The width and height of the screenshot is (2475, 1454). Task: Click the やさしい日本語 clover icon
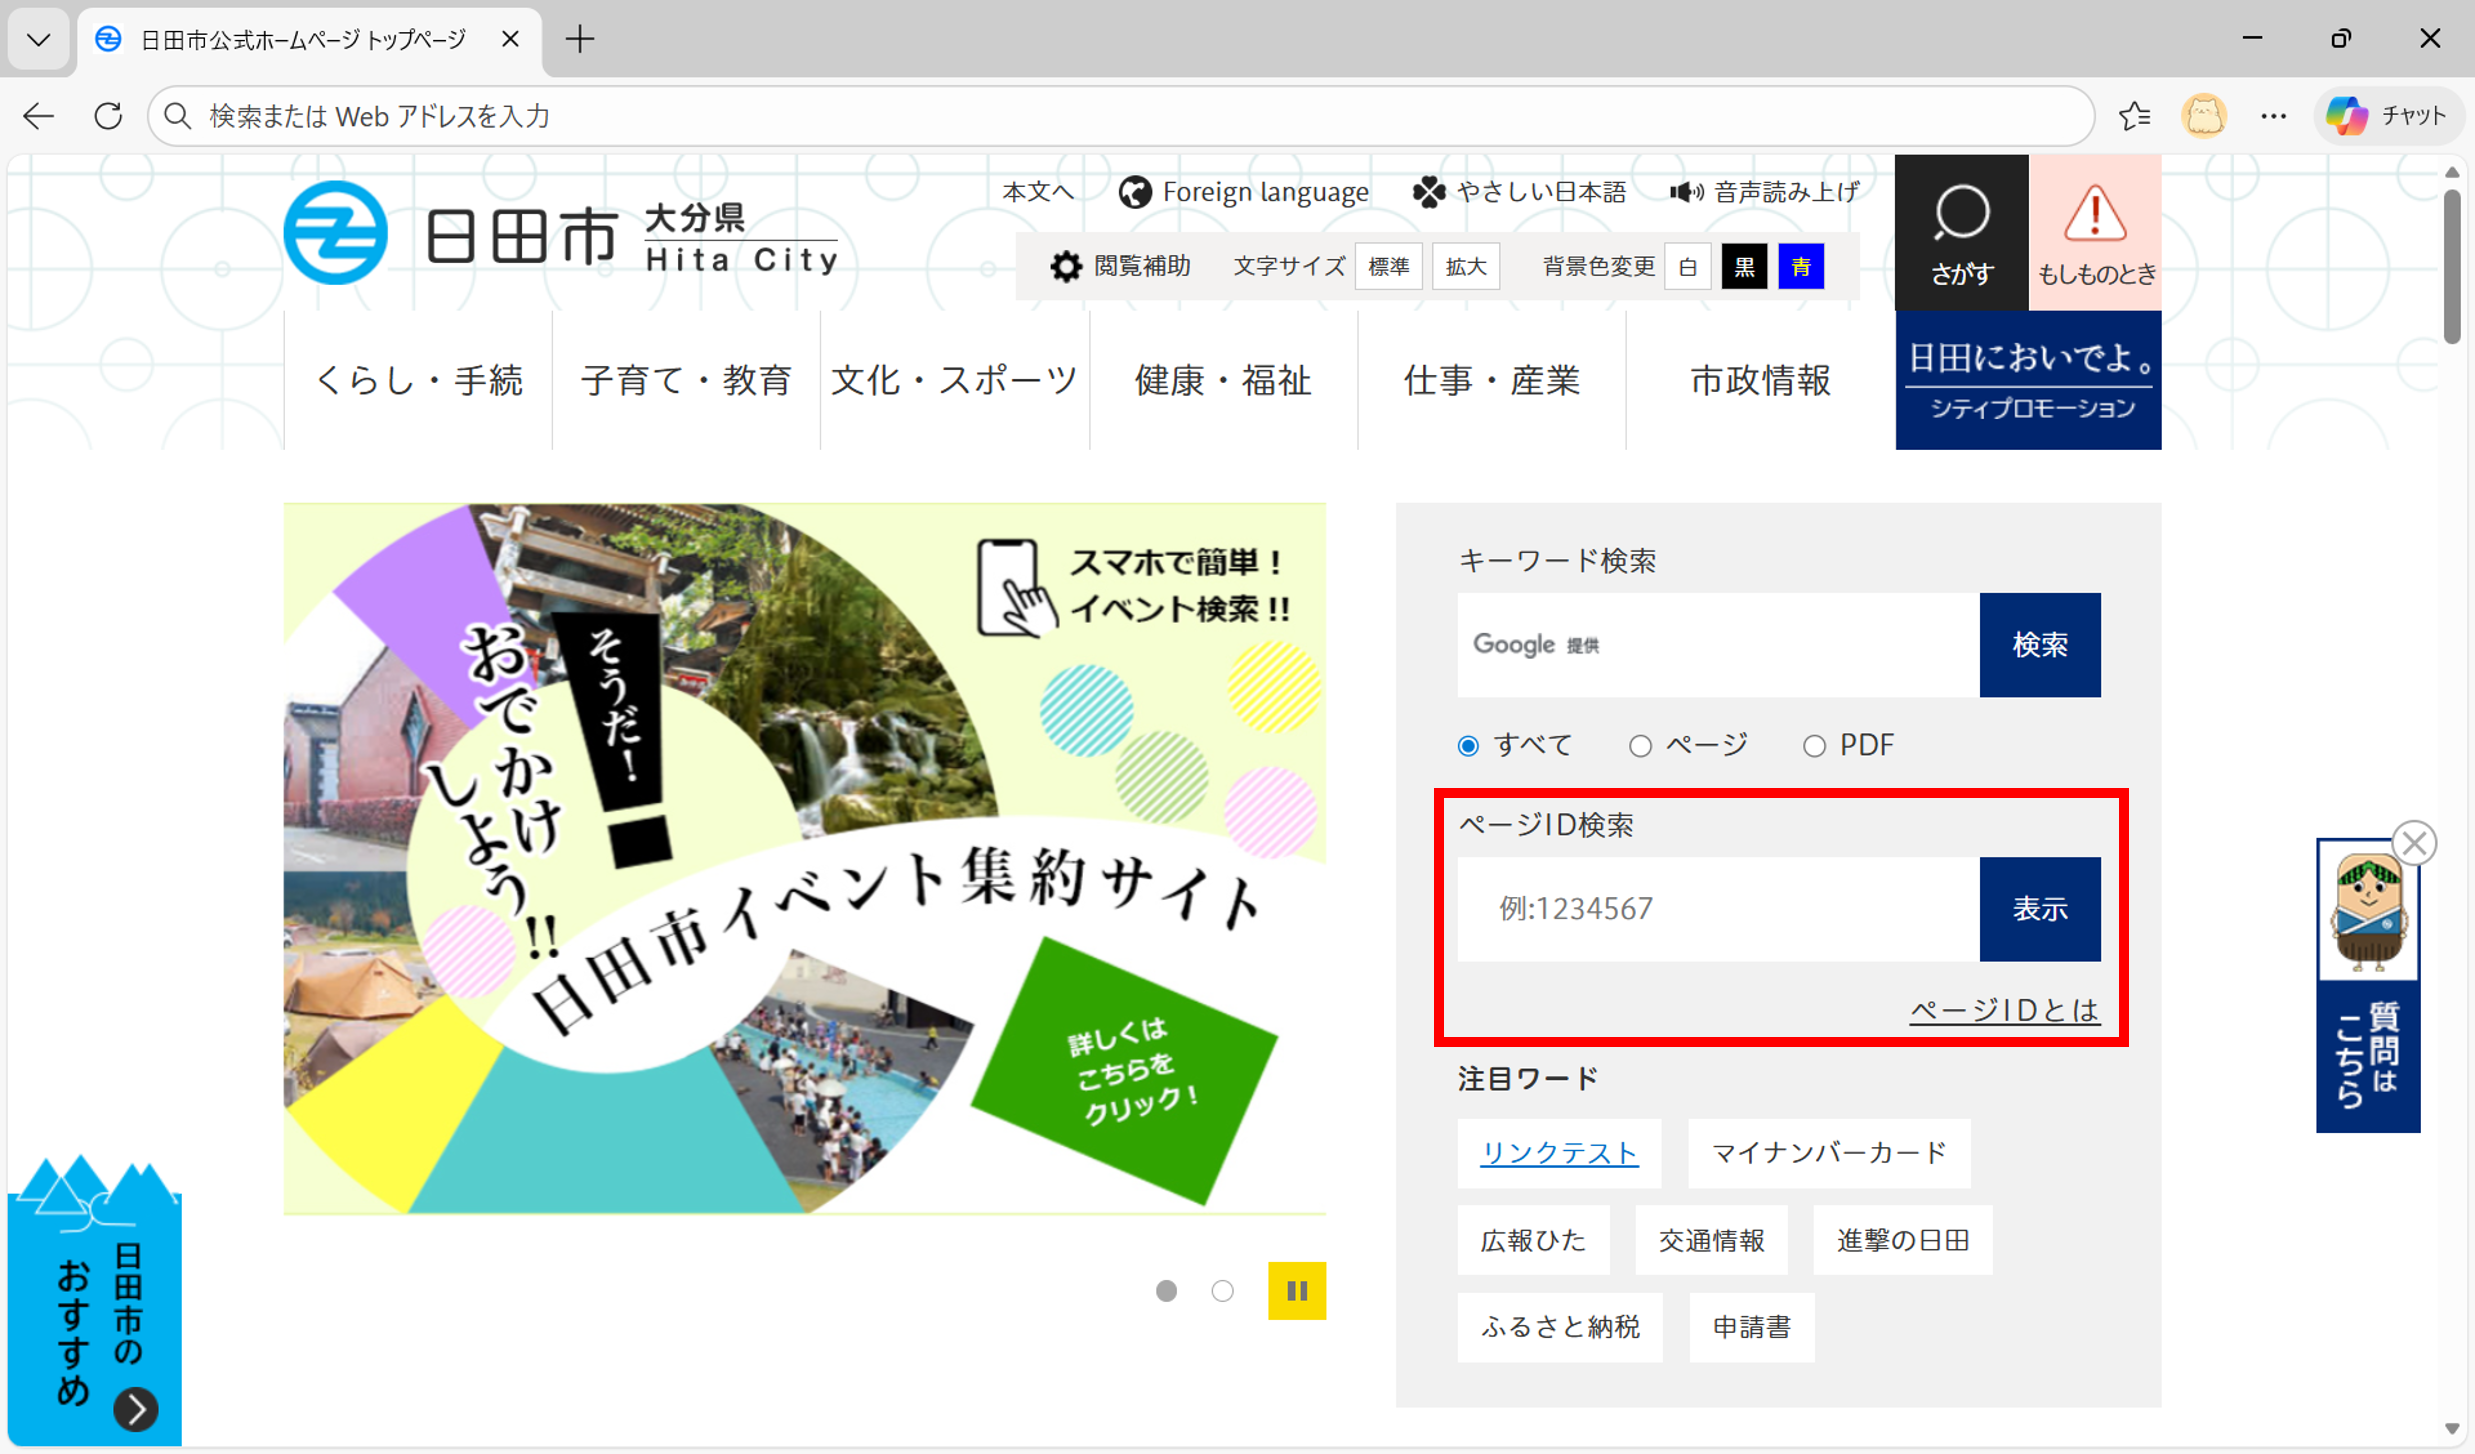pos(1428,191)
